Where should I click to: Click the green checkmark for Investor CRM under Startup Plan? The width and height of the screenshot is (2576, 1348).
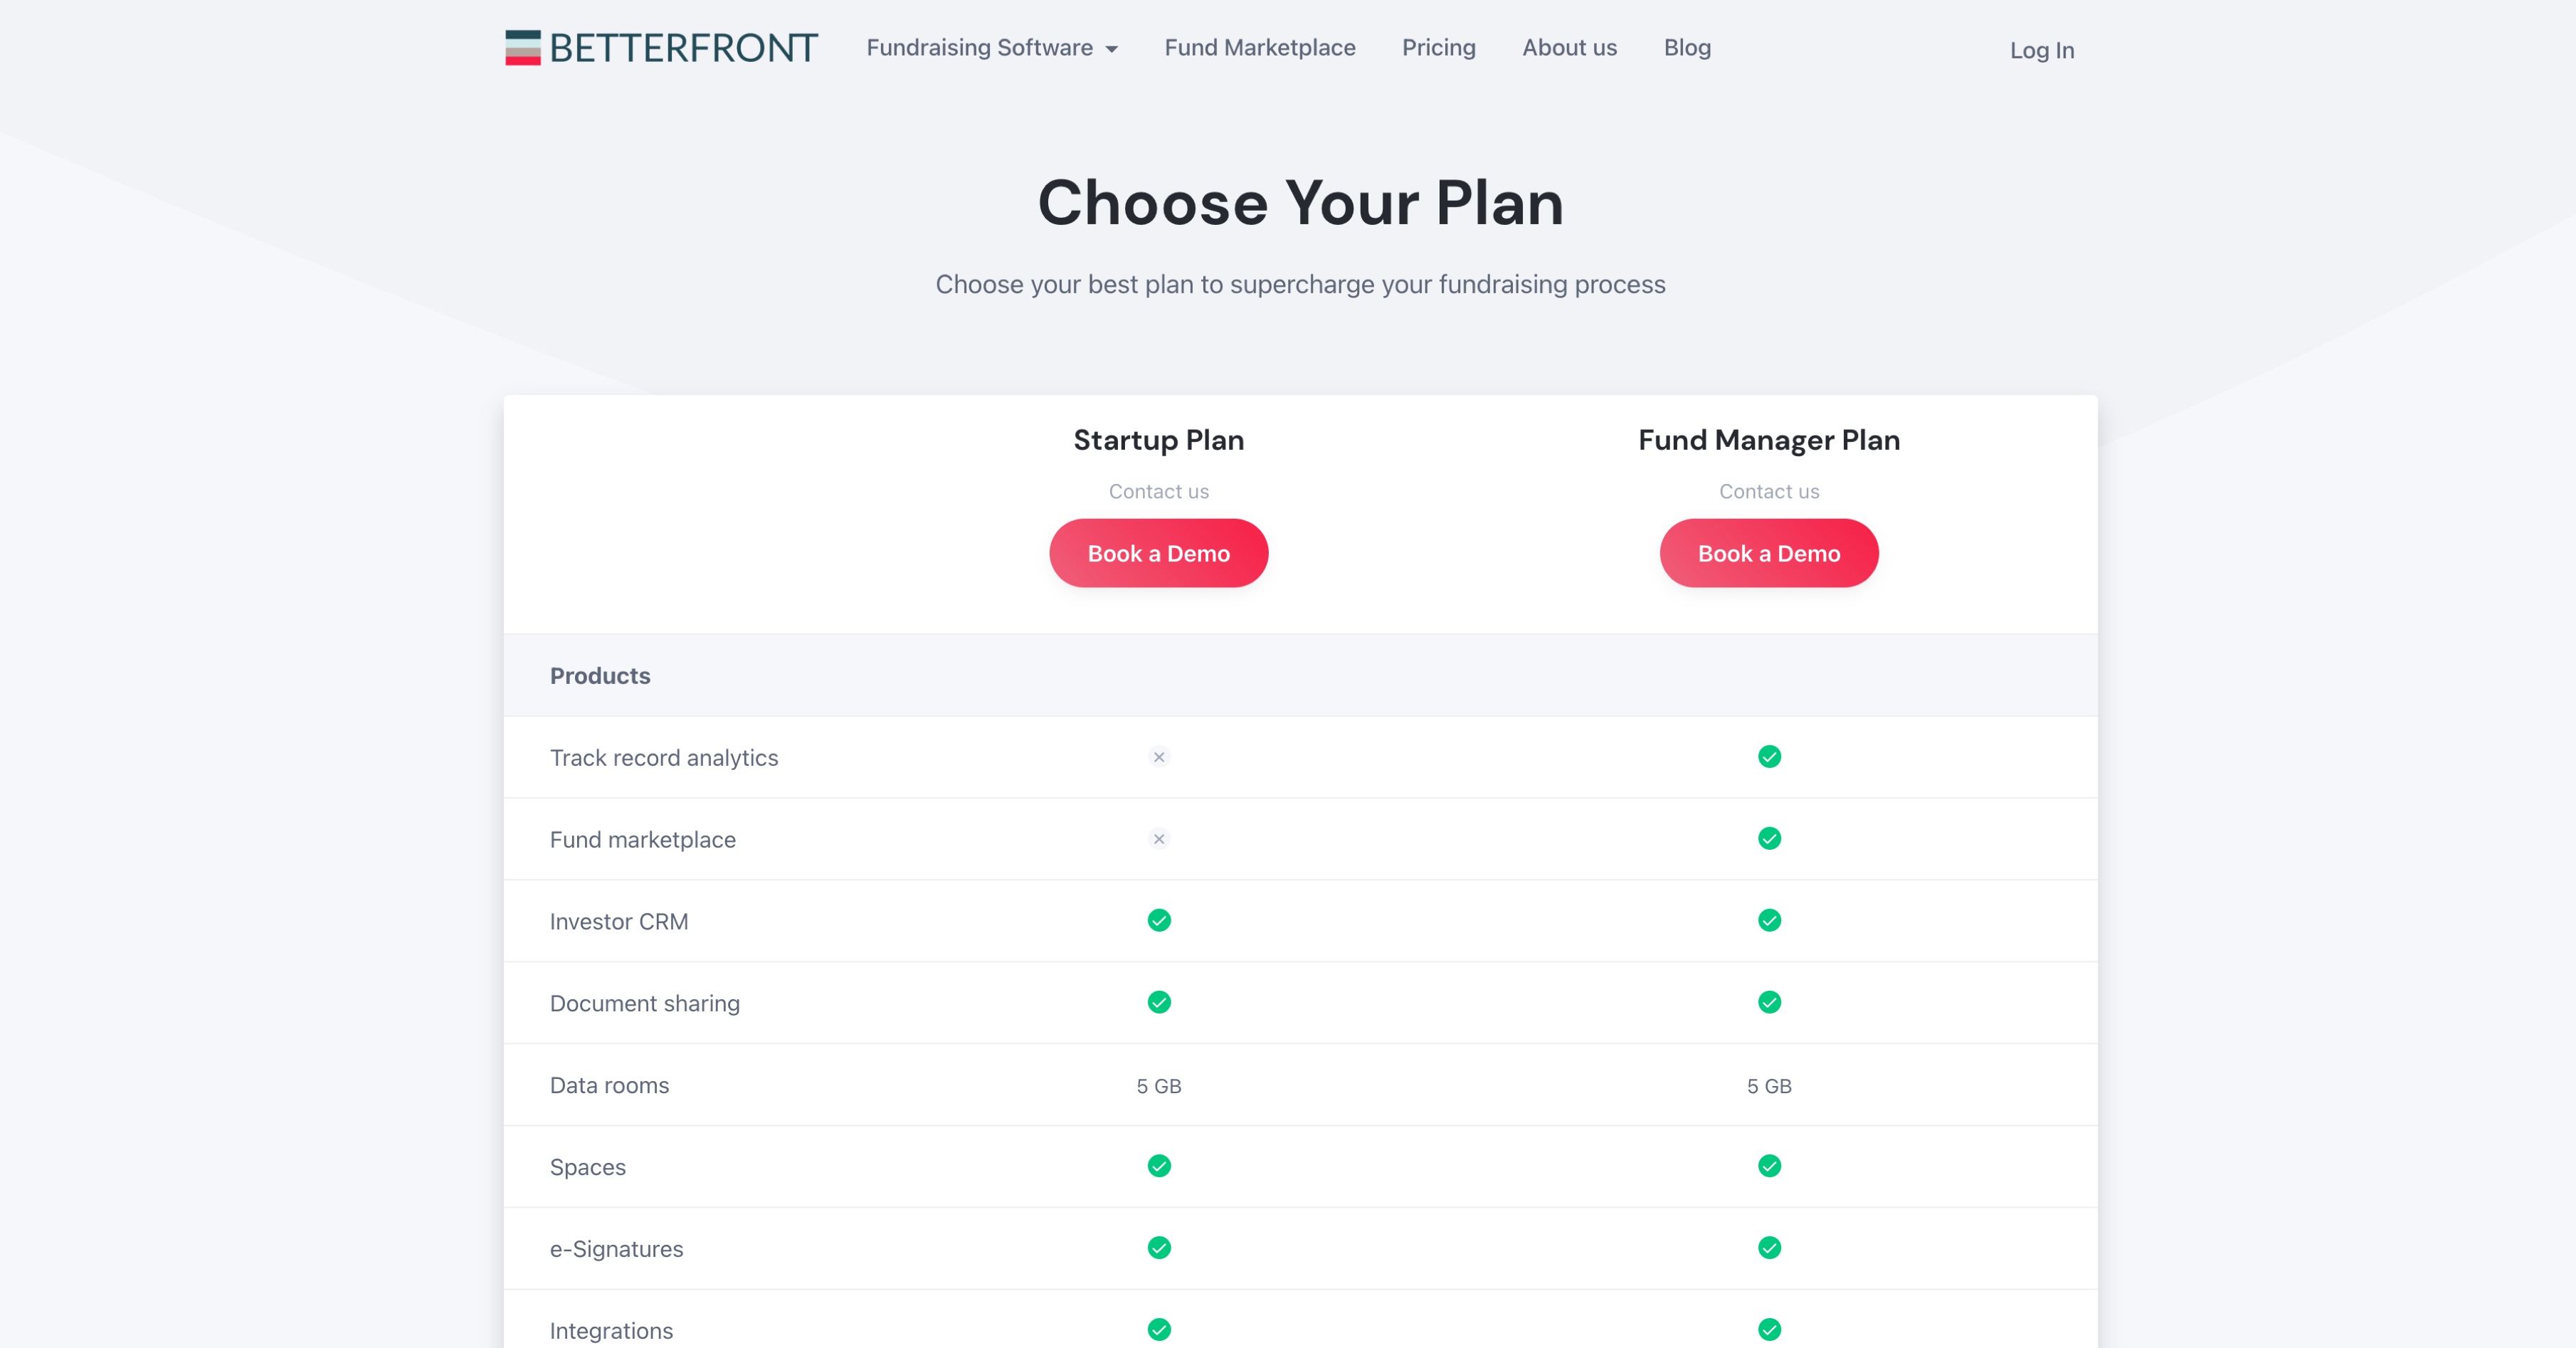tap(1158, 921)
